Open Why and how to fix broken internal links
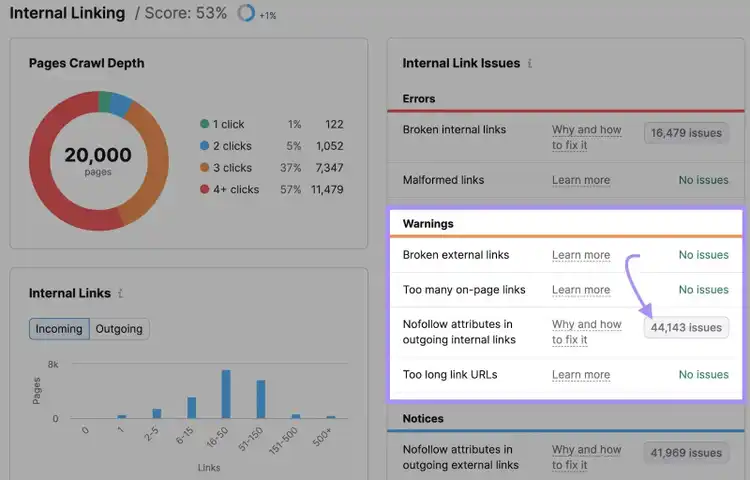Image resolution: width=750 pixels, height=480 pixels. [586, 137]
